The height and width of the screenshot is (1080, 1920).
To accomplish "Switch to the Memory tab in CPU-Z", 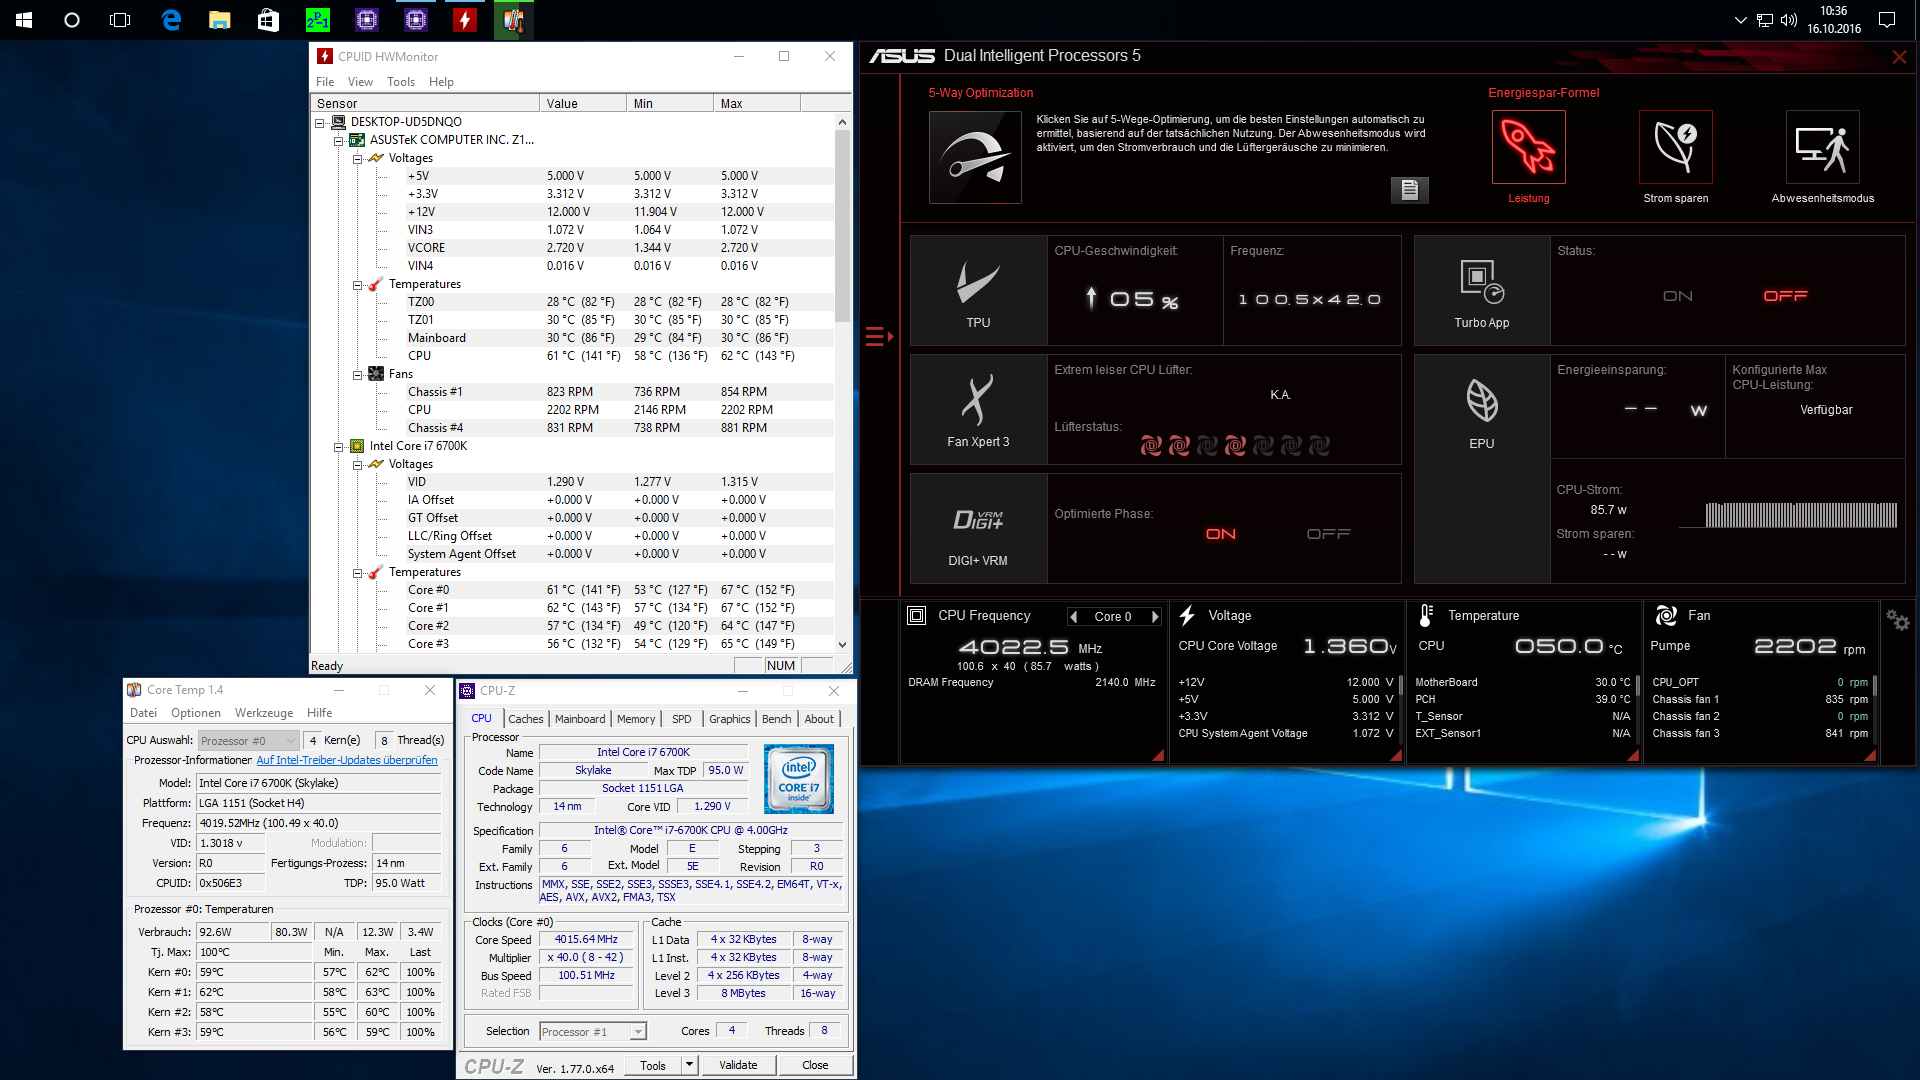I will pos(636,719).
